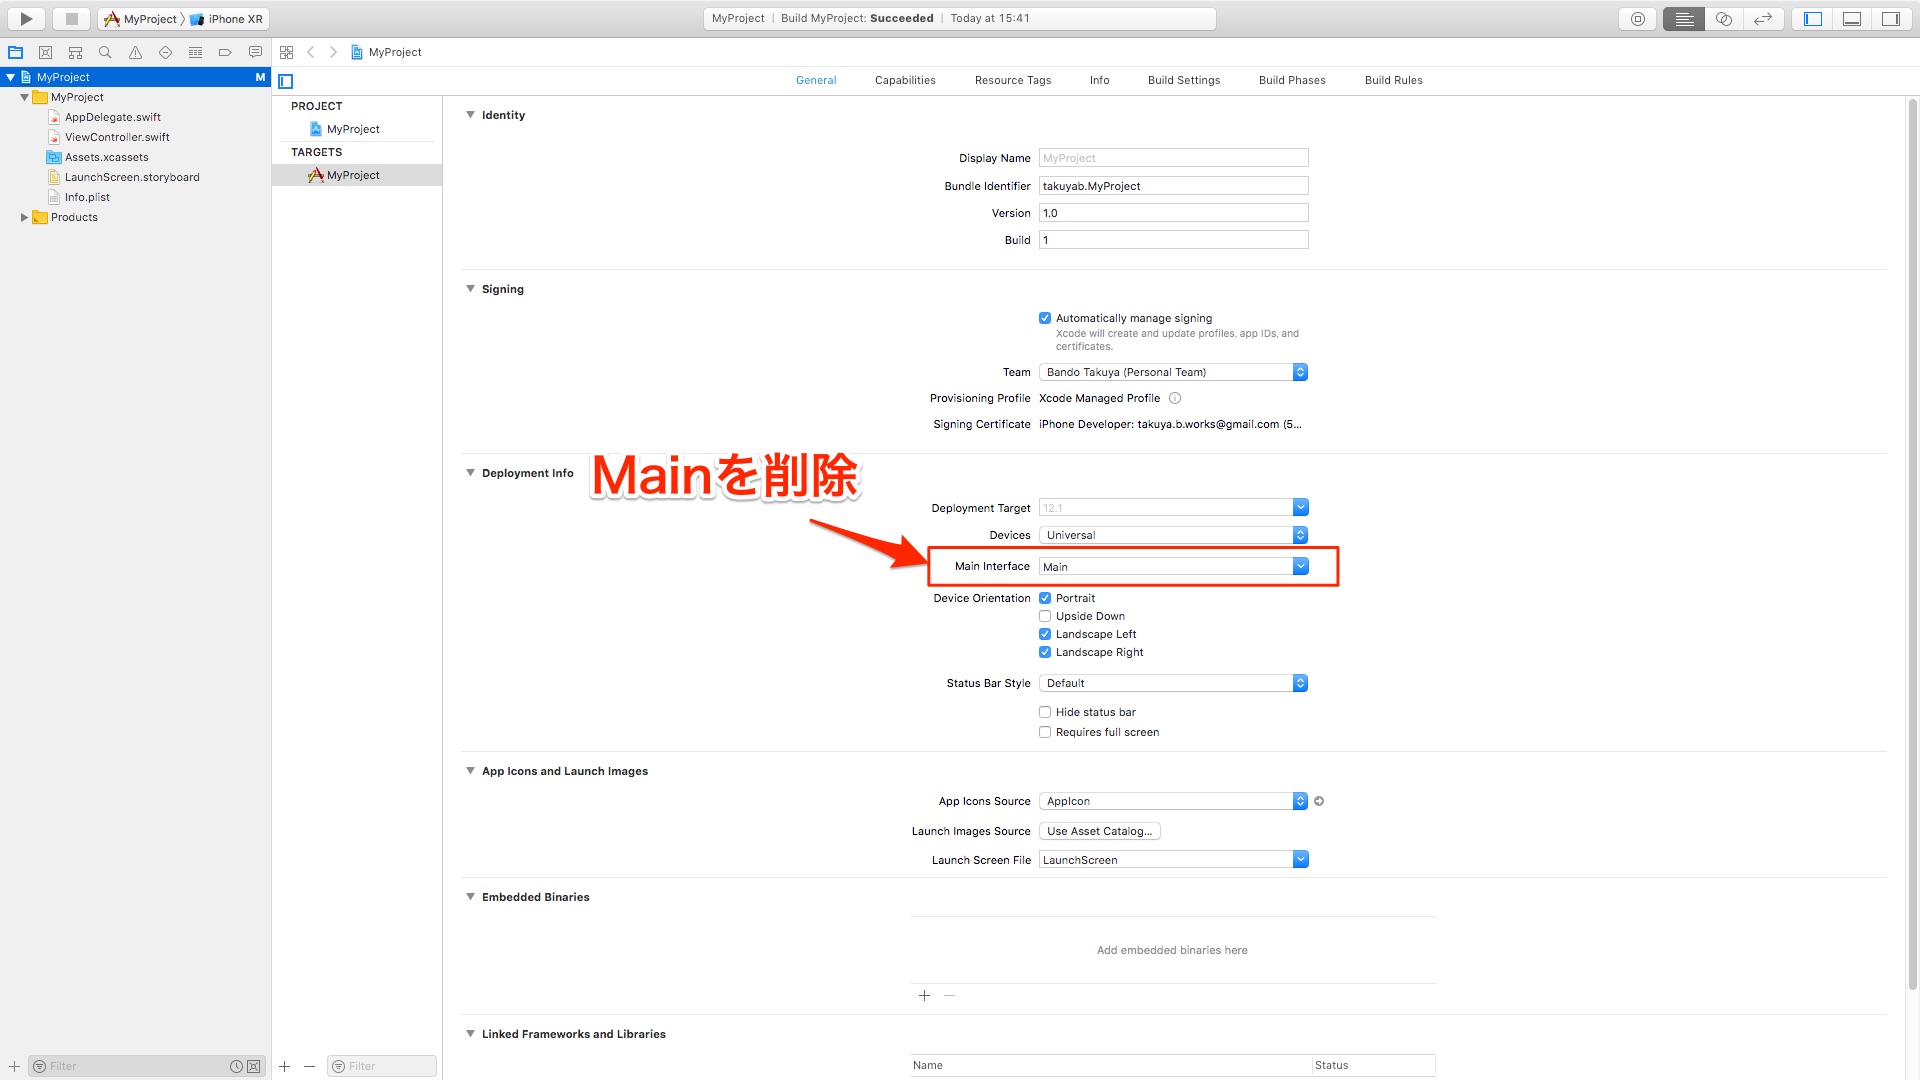Open the Team dropdown
The image size is (1920, 1080).
click(x=1173, y=372)
